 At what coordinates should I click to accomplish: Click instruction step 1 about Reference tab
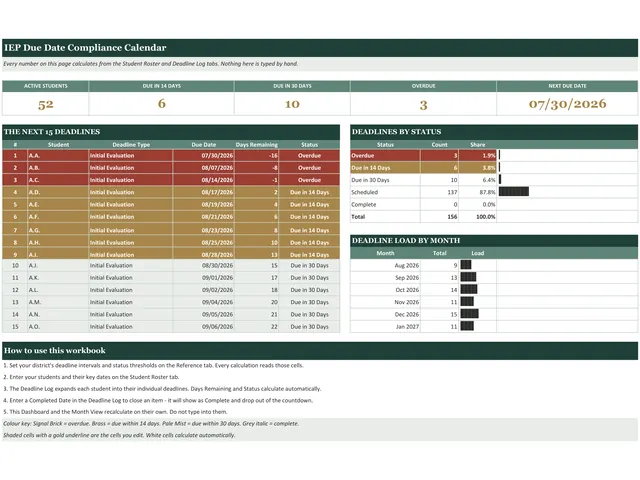tap(153, 365)
